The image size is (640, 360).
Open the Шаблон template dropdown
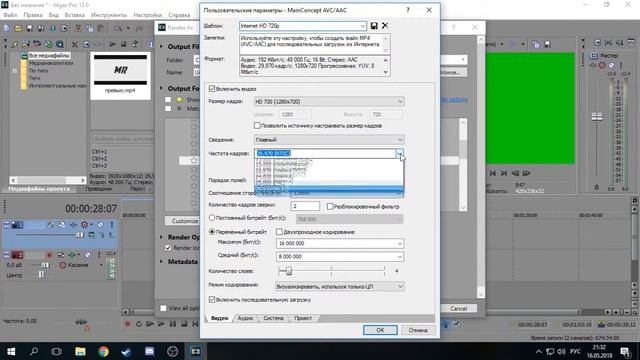[x=362, y=26]
